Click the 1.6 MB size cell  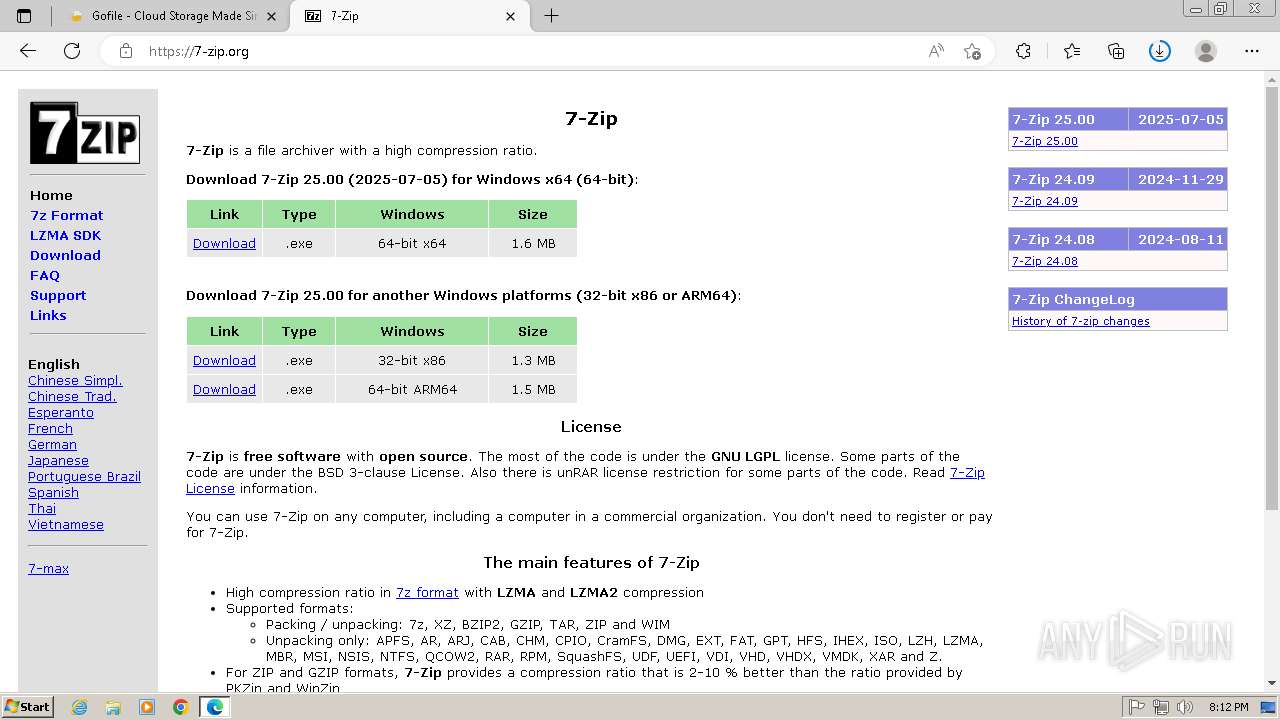(533, 243)
